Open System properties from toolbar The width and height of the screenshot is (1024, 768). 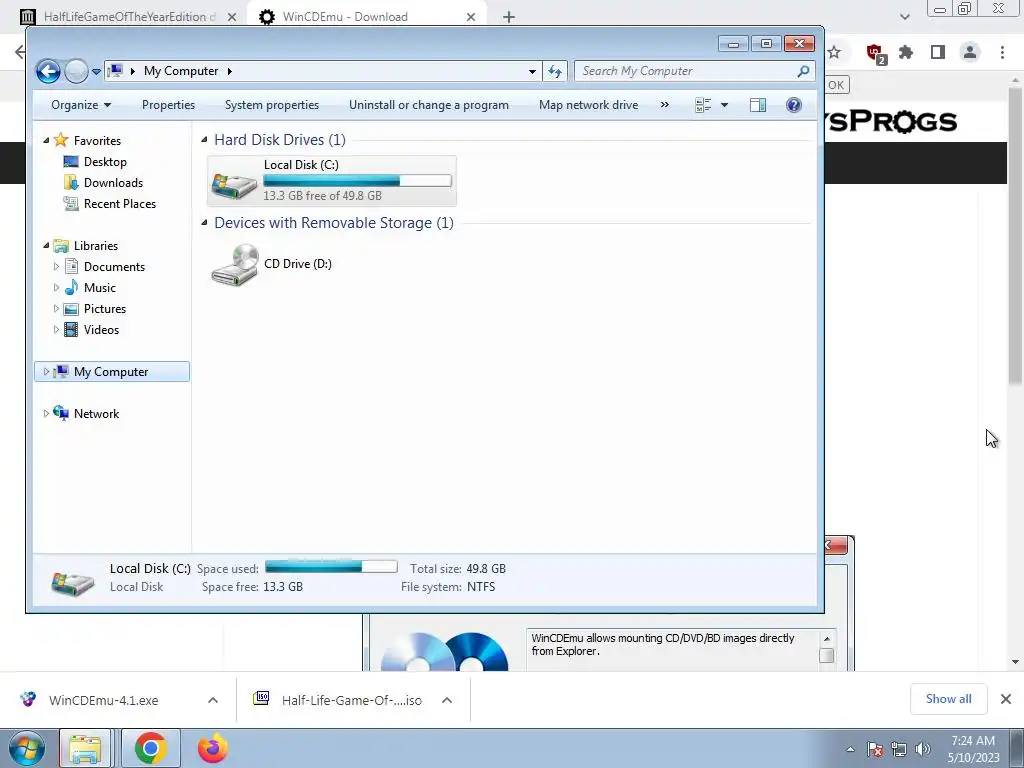272,105
